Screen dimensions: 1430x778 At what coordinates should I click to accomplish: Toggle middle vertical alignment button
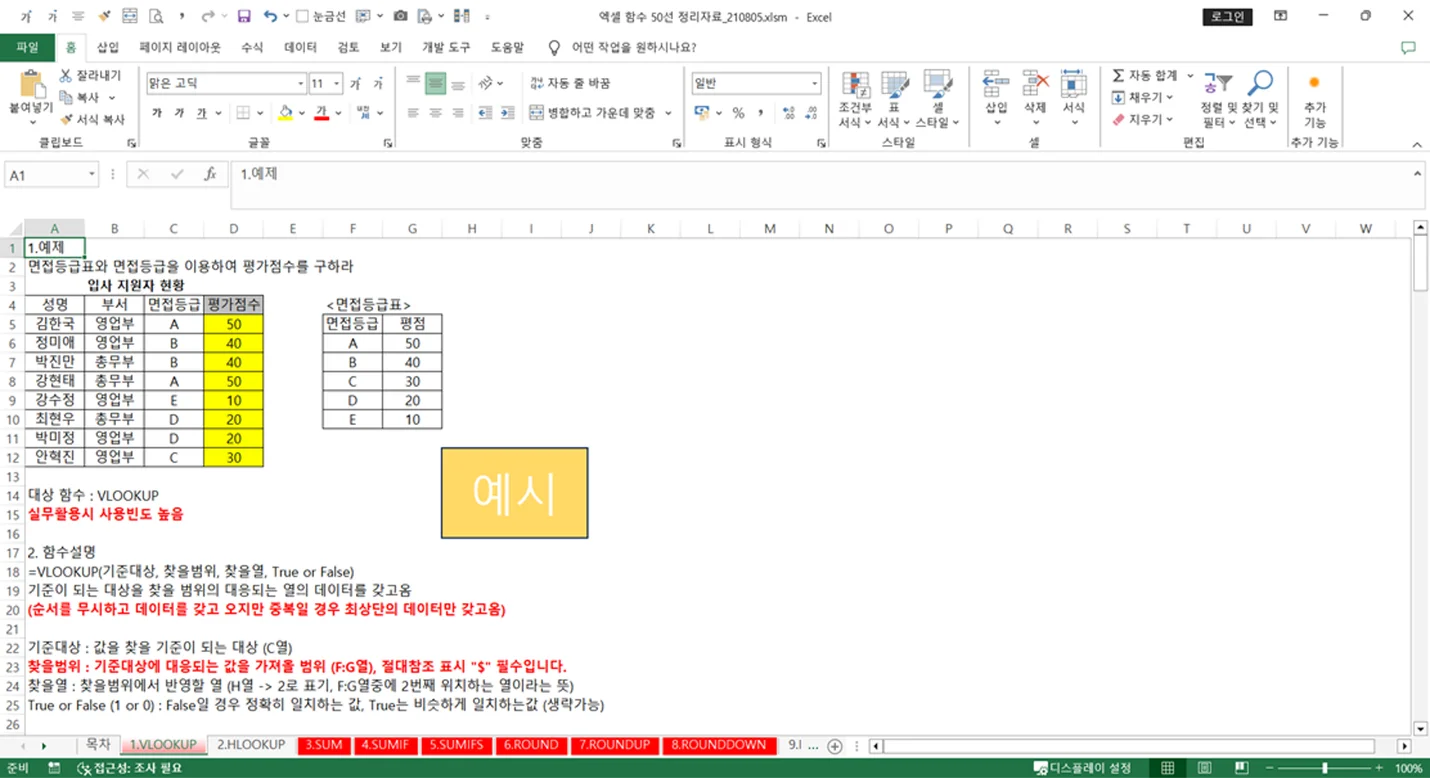coord(434,84)
